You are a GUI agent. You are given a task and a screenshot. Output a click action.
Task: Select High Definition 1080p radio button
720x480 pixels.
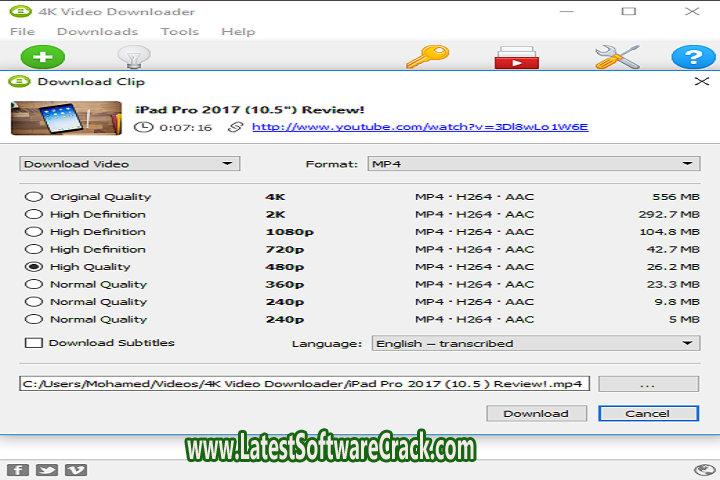tap(33, 232)
